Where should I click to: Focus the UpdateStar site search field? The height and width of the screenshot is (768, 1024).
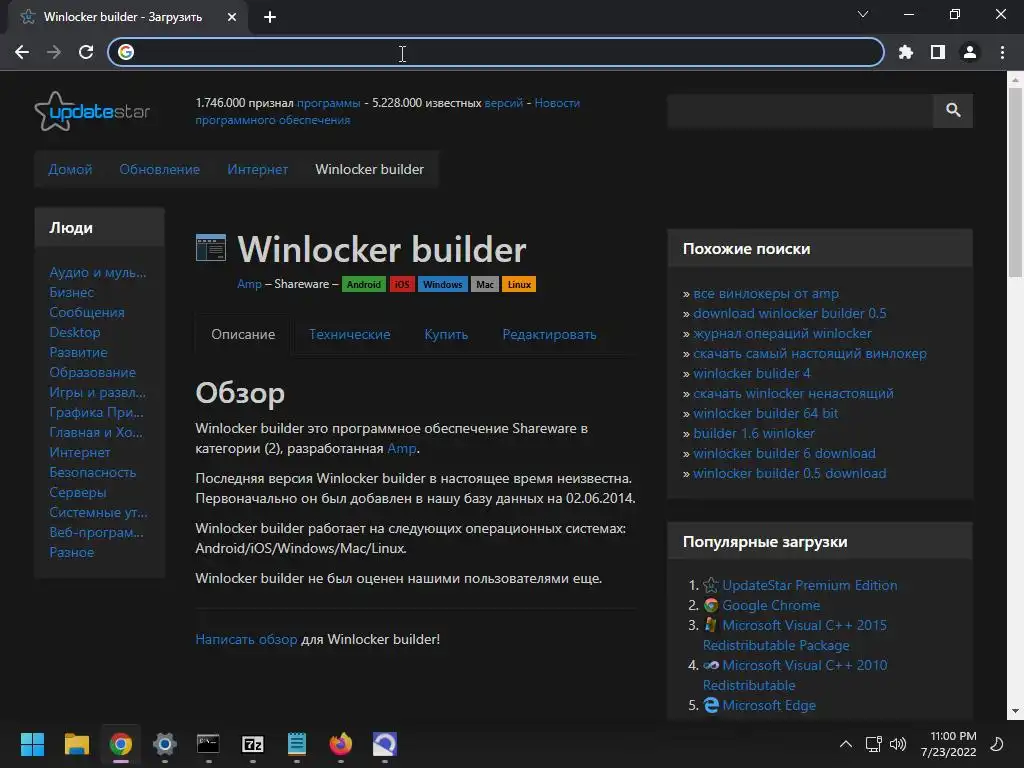[800, 110]
